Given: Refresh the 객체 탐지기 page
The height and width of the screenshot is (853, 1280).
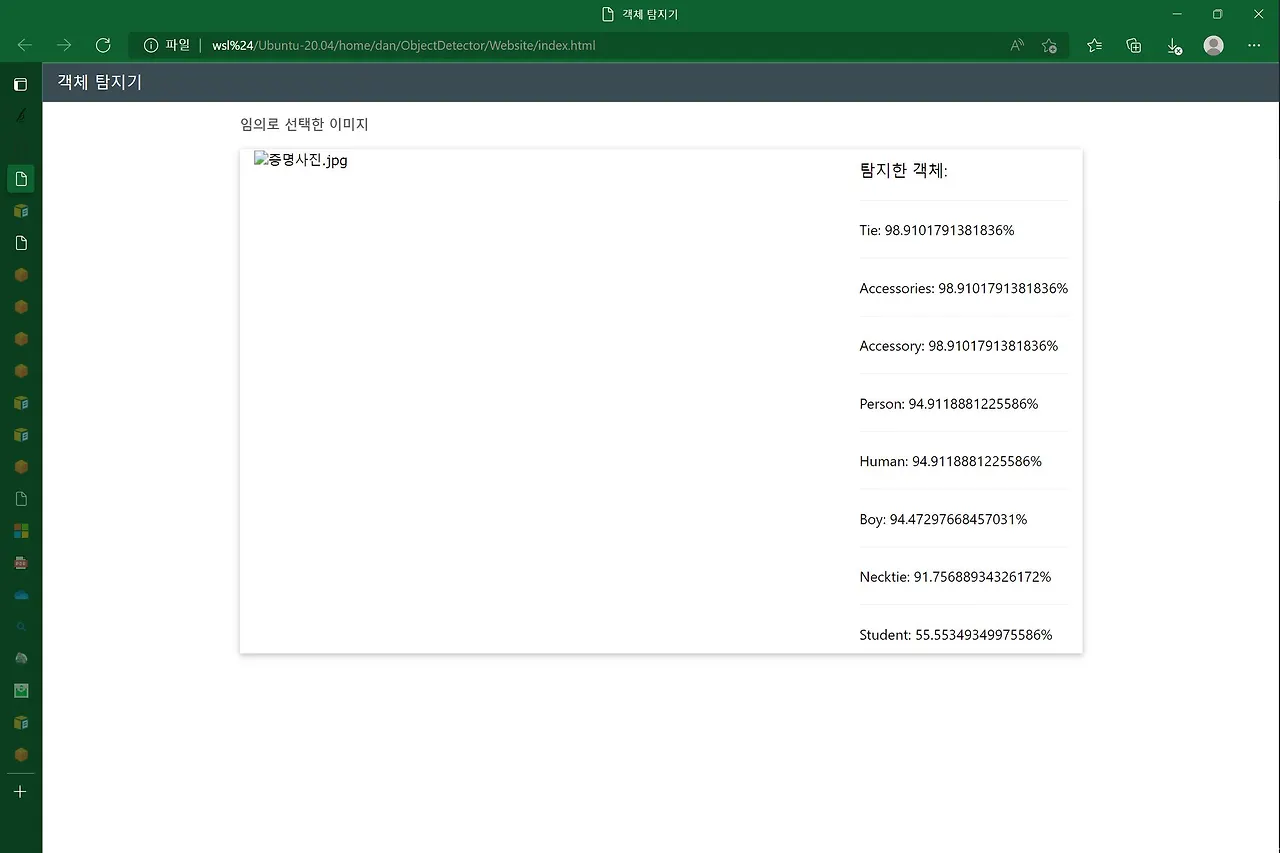Looking at the screenshot, I should click(x=102, y=45).
